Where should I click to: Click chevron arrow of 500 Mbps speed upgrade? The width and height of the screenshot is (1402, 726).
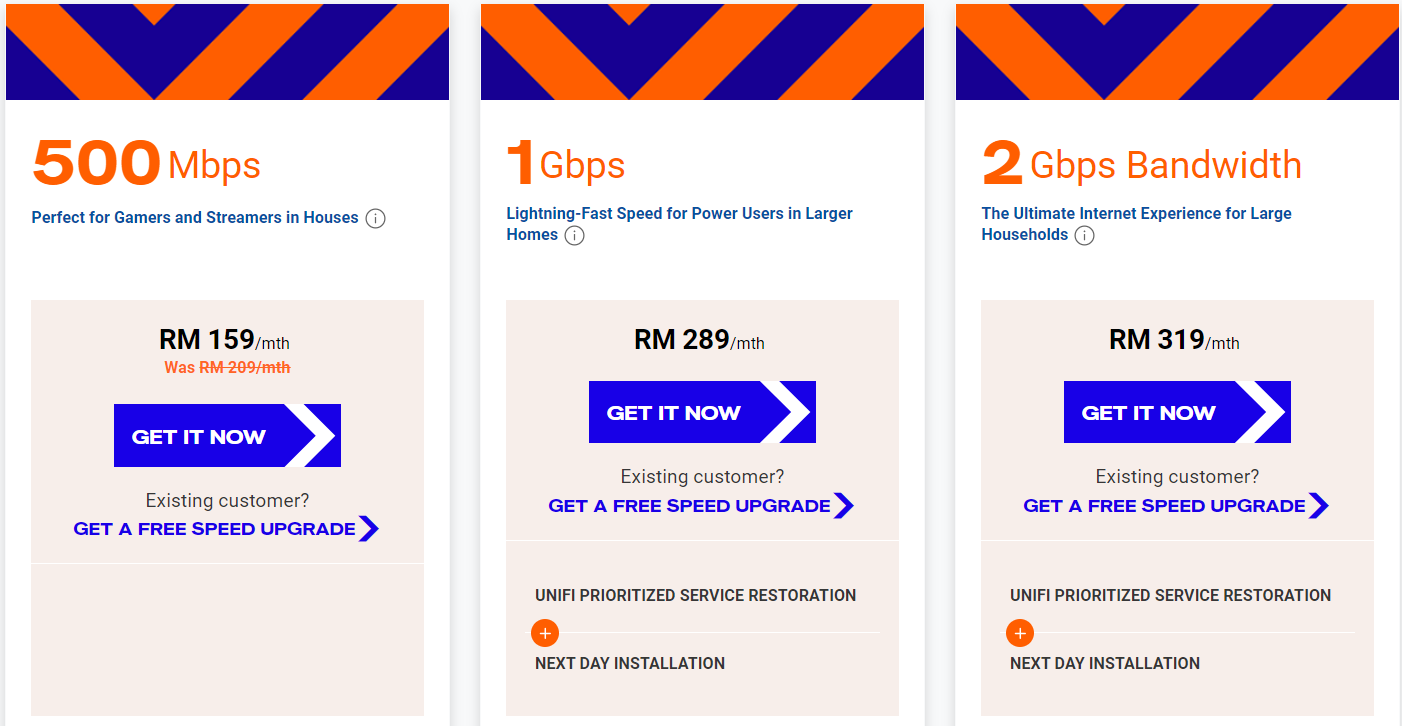pyautogui.click(x=369, y=529)
